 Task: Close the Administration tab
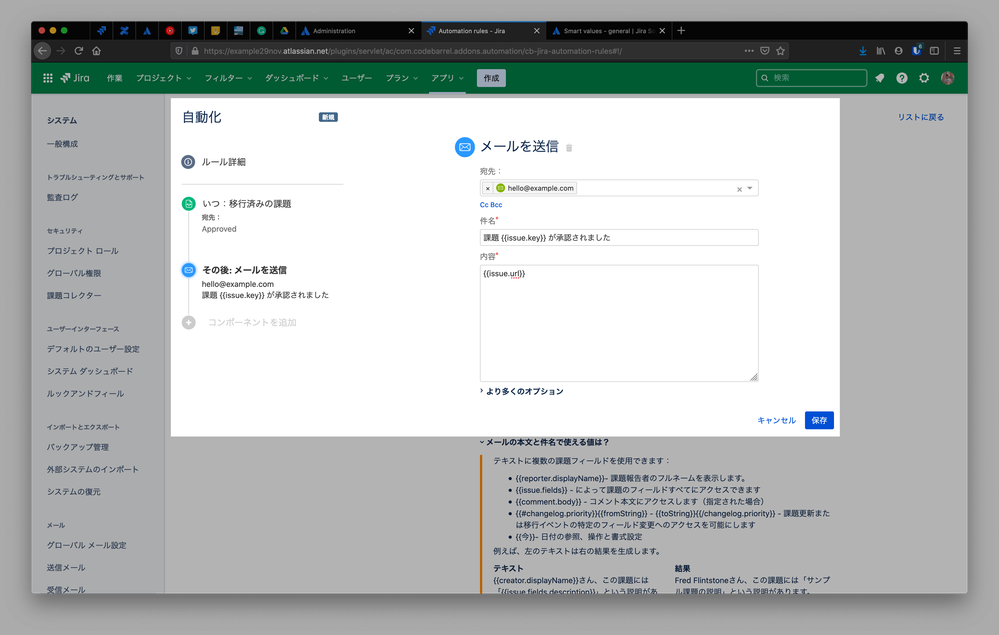click(x=411, y=31)
